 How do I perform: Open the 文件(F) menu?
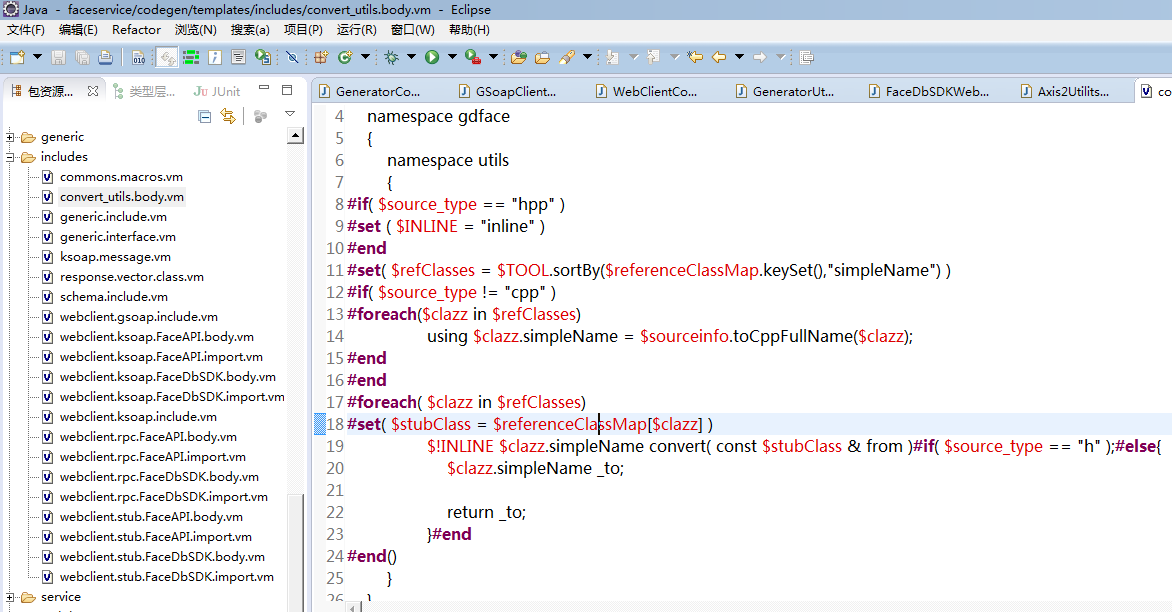click(26, 30)
